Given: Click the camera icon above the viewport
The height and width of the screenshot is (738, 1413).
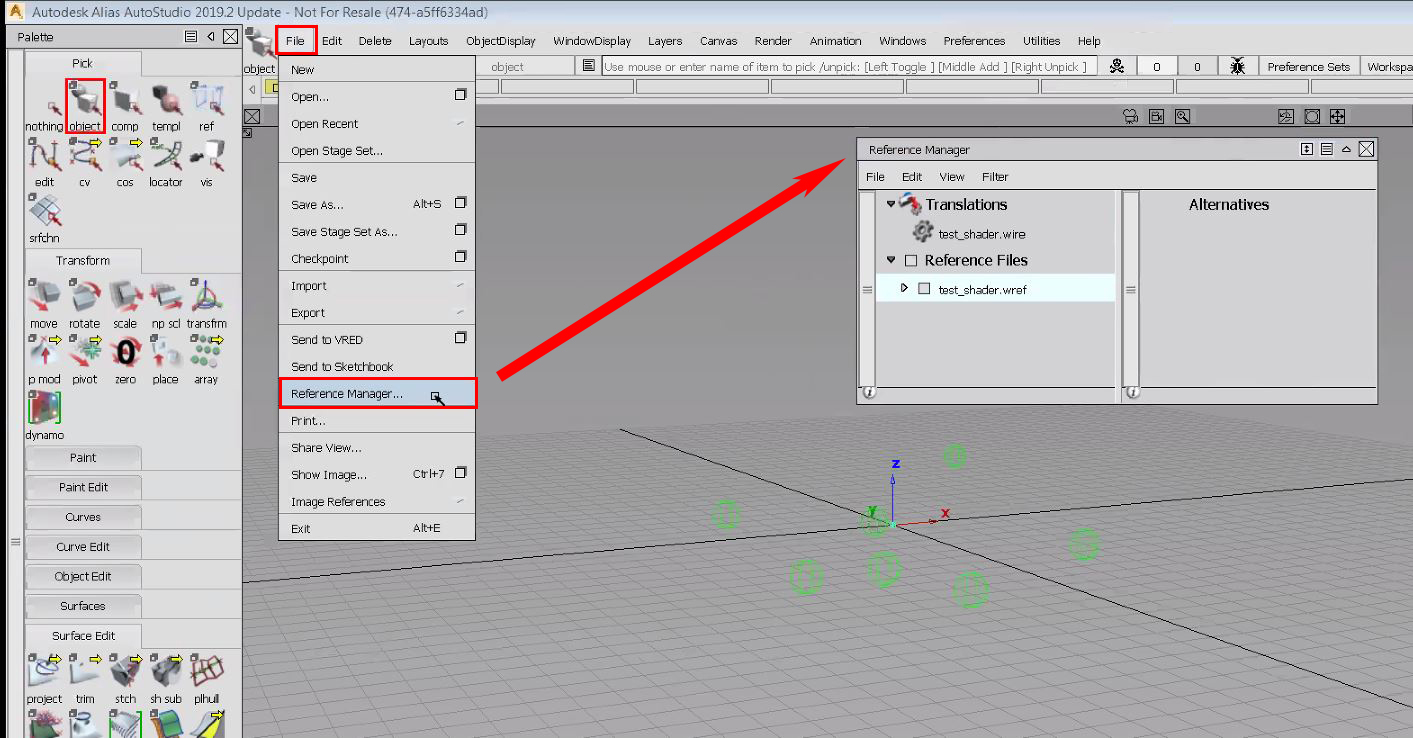Looking at the screenshot, I should pos(1130,116).
